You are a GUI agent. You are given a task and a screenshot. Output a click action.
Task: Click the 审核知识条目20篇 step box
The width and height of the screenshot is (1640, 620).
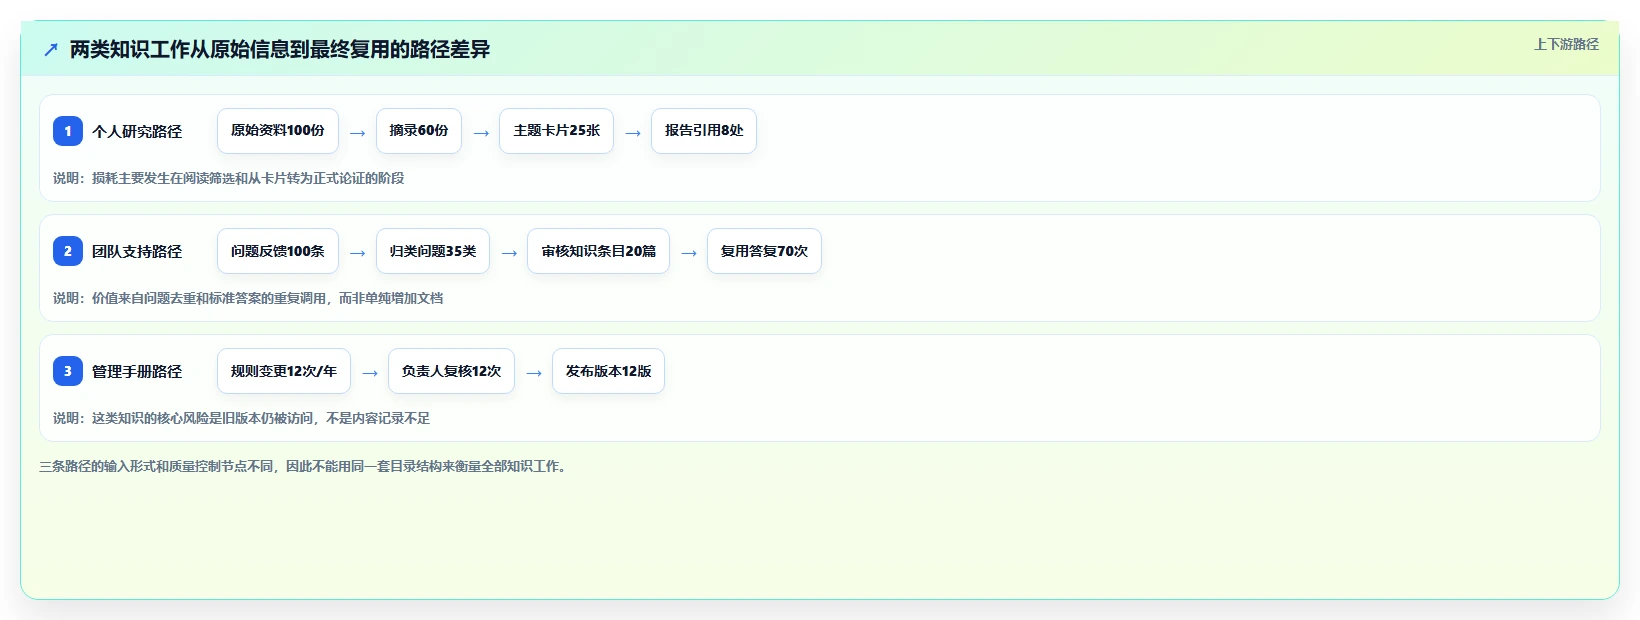coord(598,251)
